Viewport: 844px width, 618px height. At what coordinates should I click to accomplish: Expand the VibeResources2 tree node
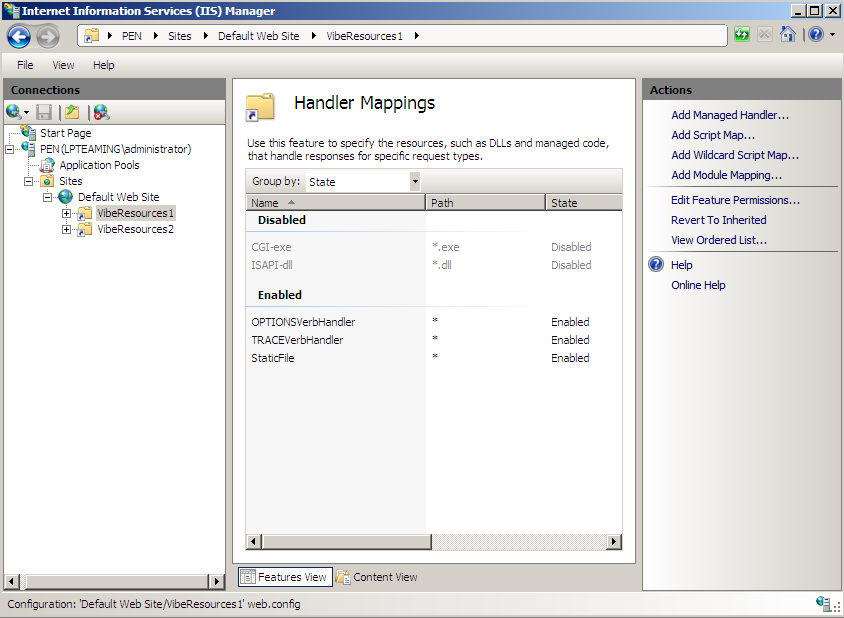tap(66, 230)
